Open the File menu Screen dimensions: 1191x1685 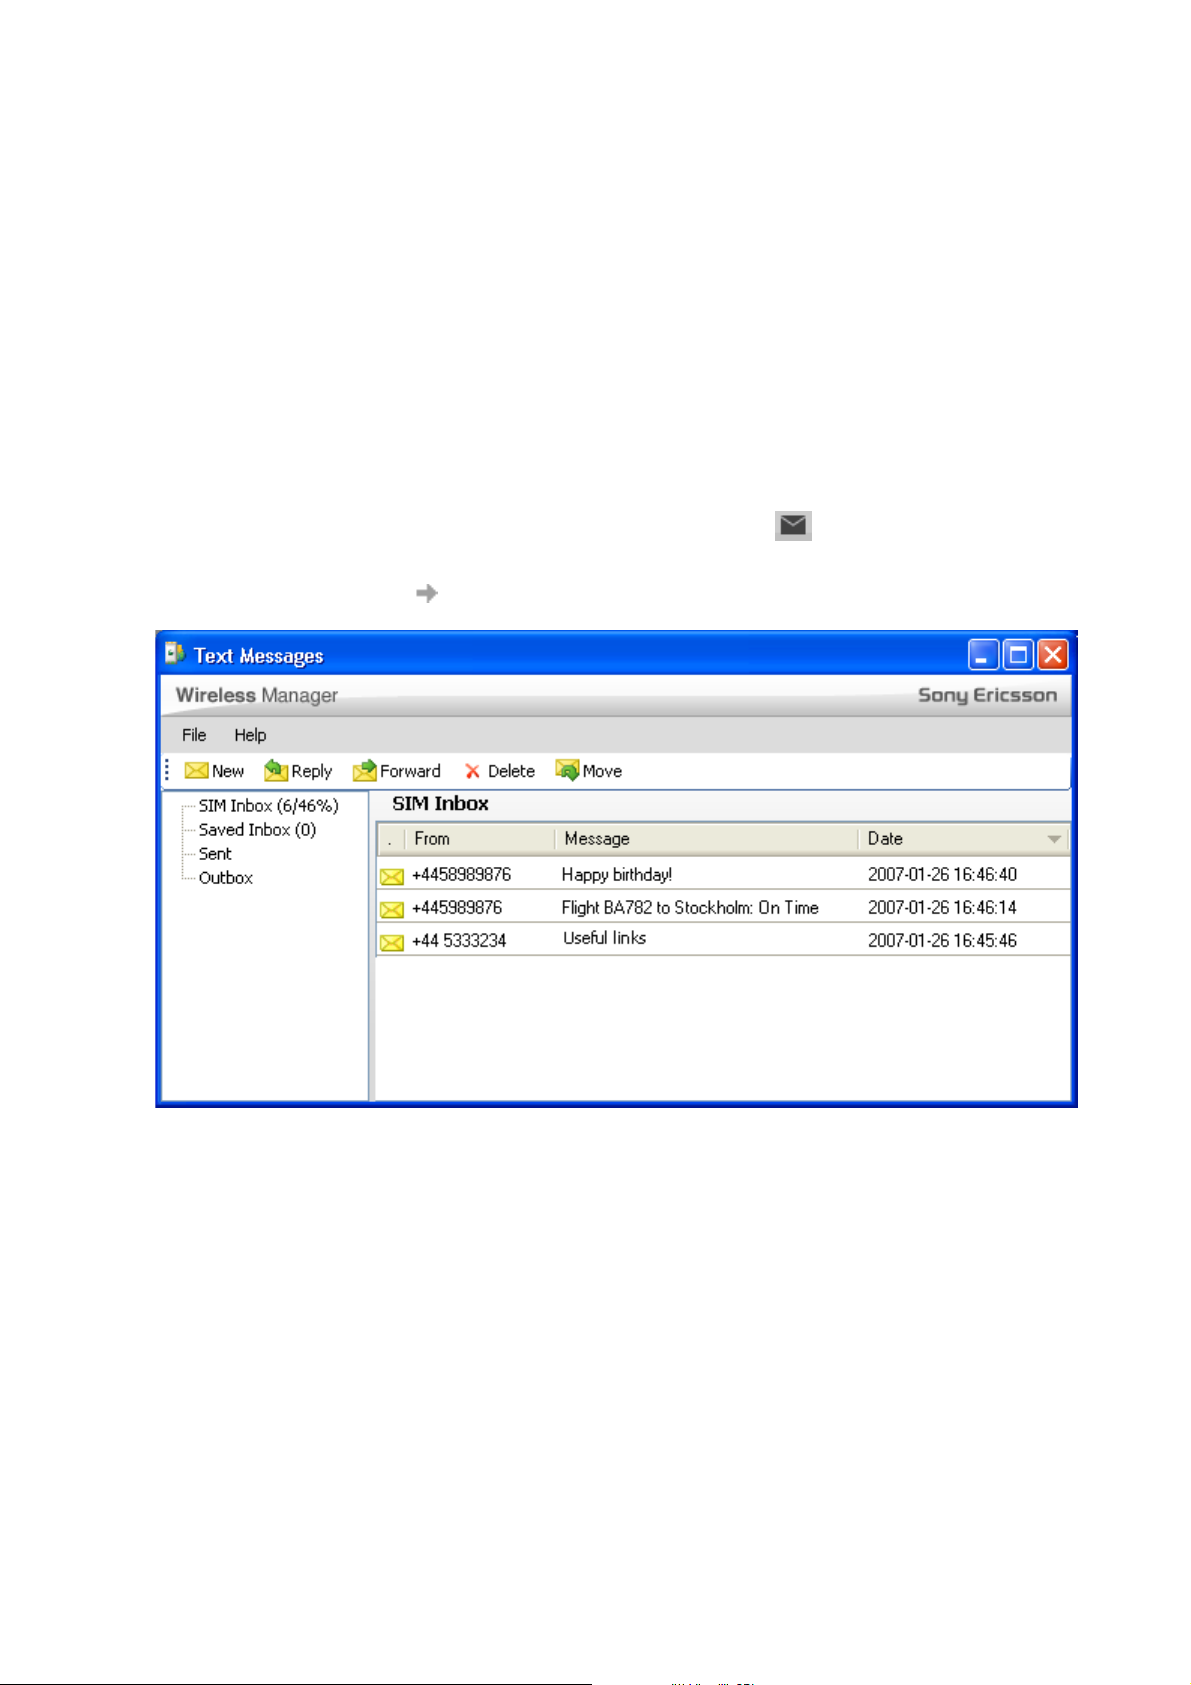coord(194,735)
